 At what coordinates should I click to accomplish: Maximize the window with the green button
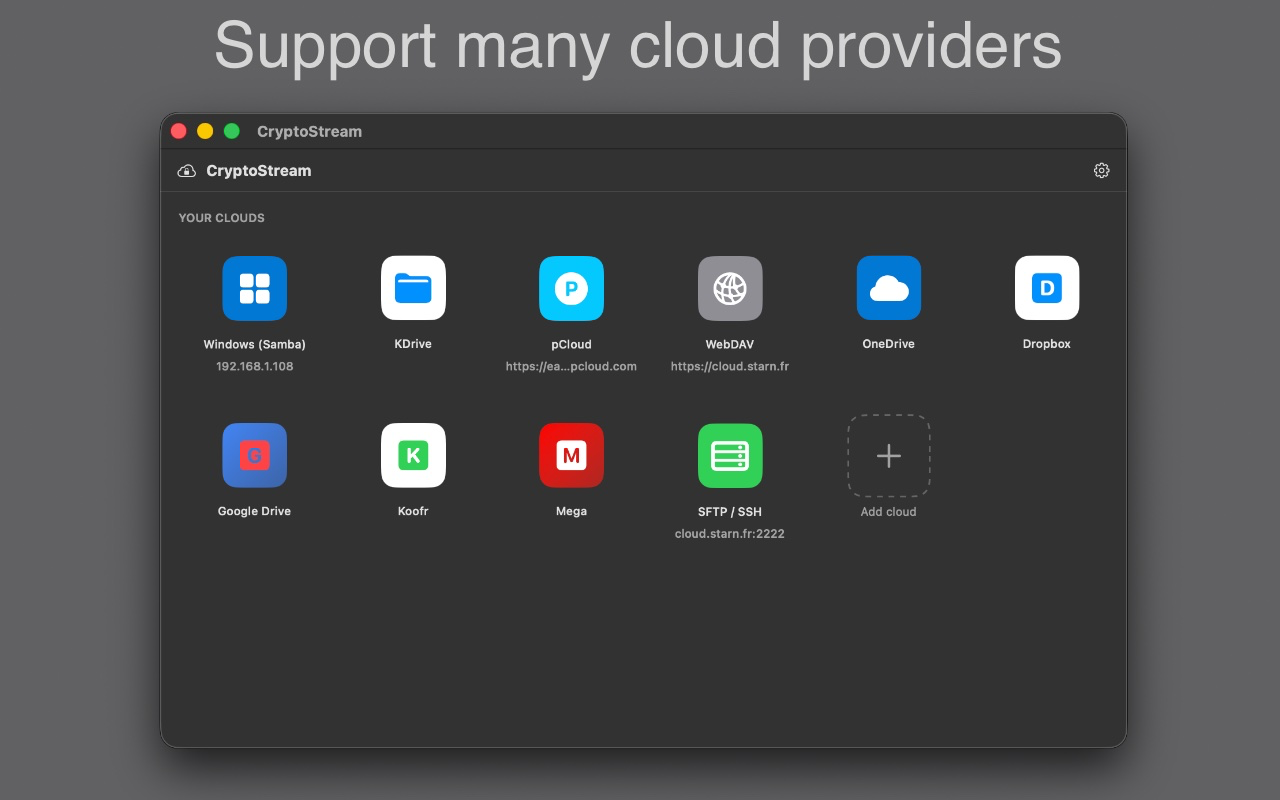[x=232, y=131]
